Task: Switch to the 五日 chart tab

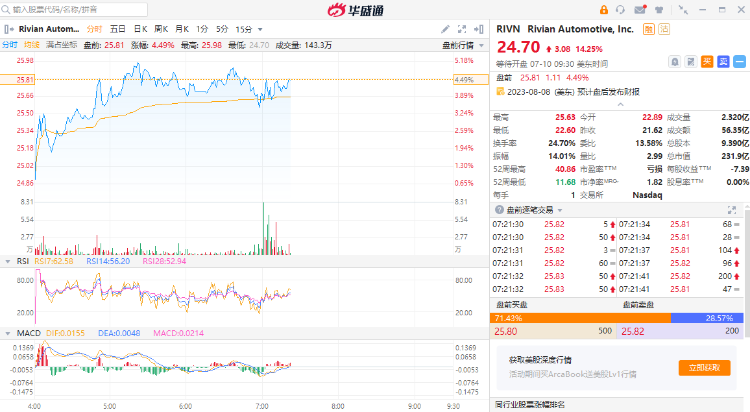Action: point(117,29)
